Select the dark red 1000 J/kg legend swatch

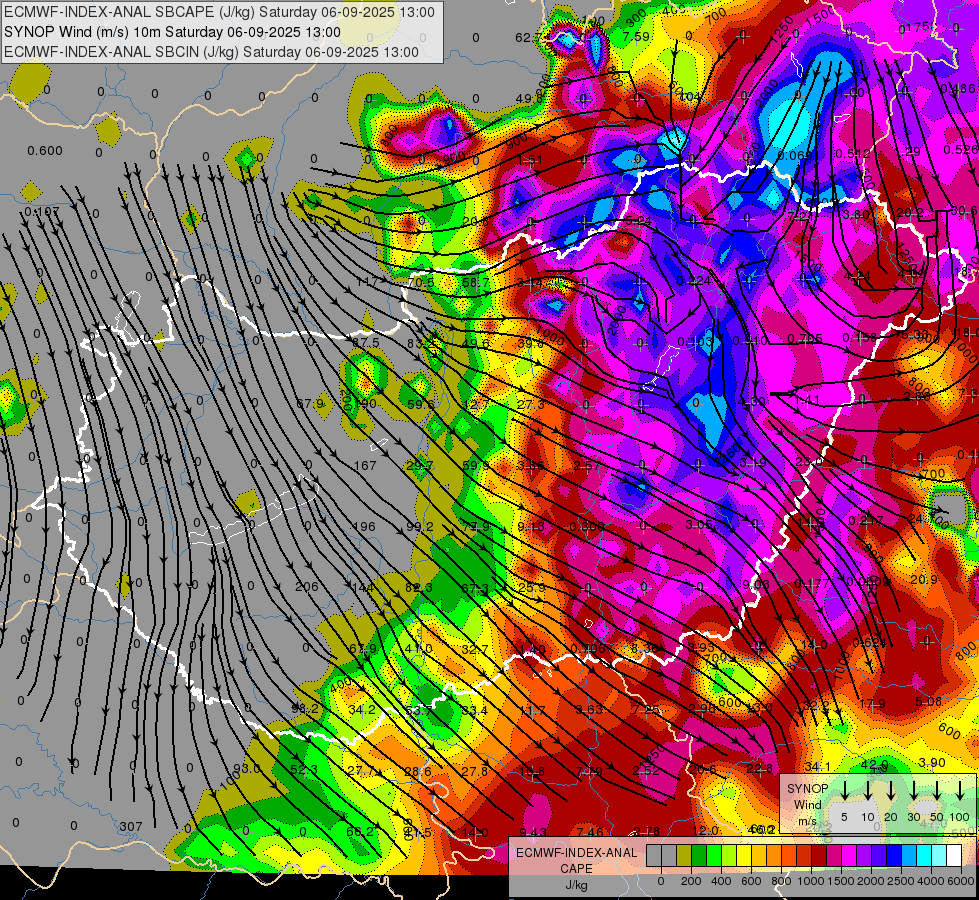(x=819, y=855)
